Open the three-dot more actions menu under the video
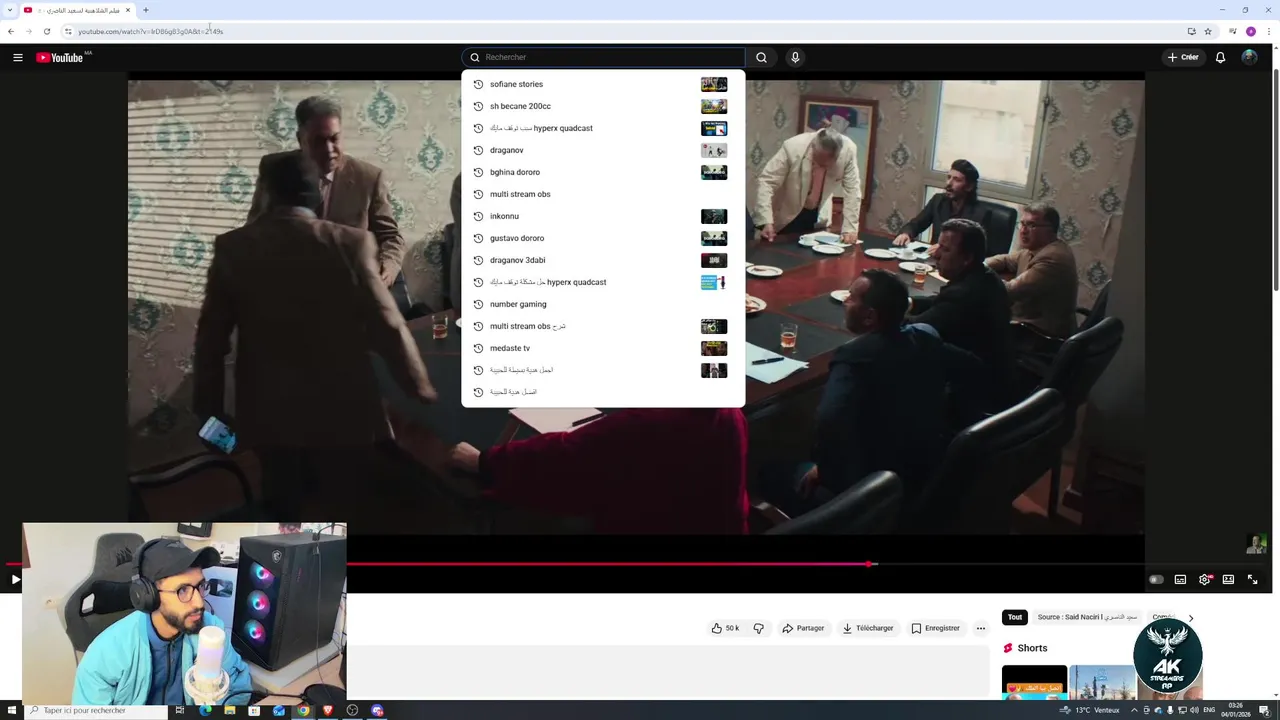1280x720 pixels. point(981,628)
